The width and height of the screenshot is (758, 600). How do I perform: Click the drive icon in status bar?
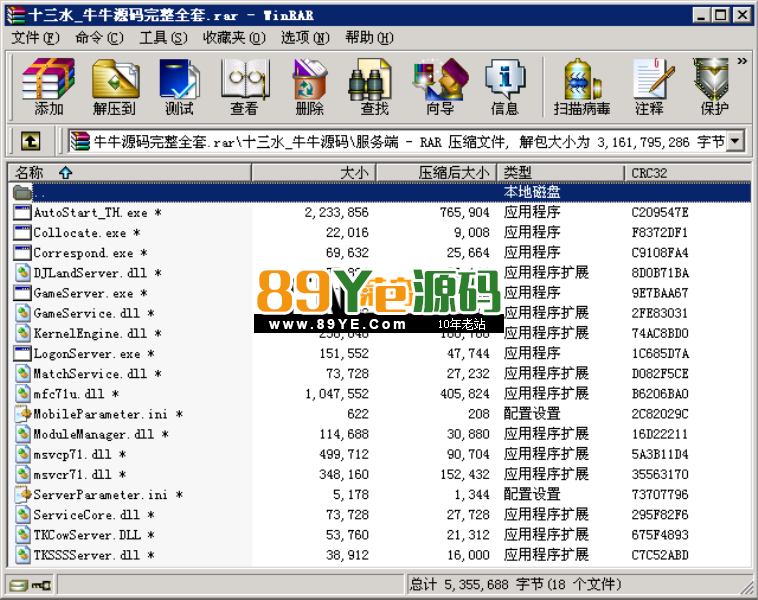tap(19, 585)
